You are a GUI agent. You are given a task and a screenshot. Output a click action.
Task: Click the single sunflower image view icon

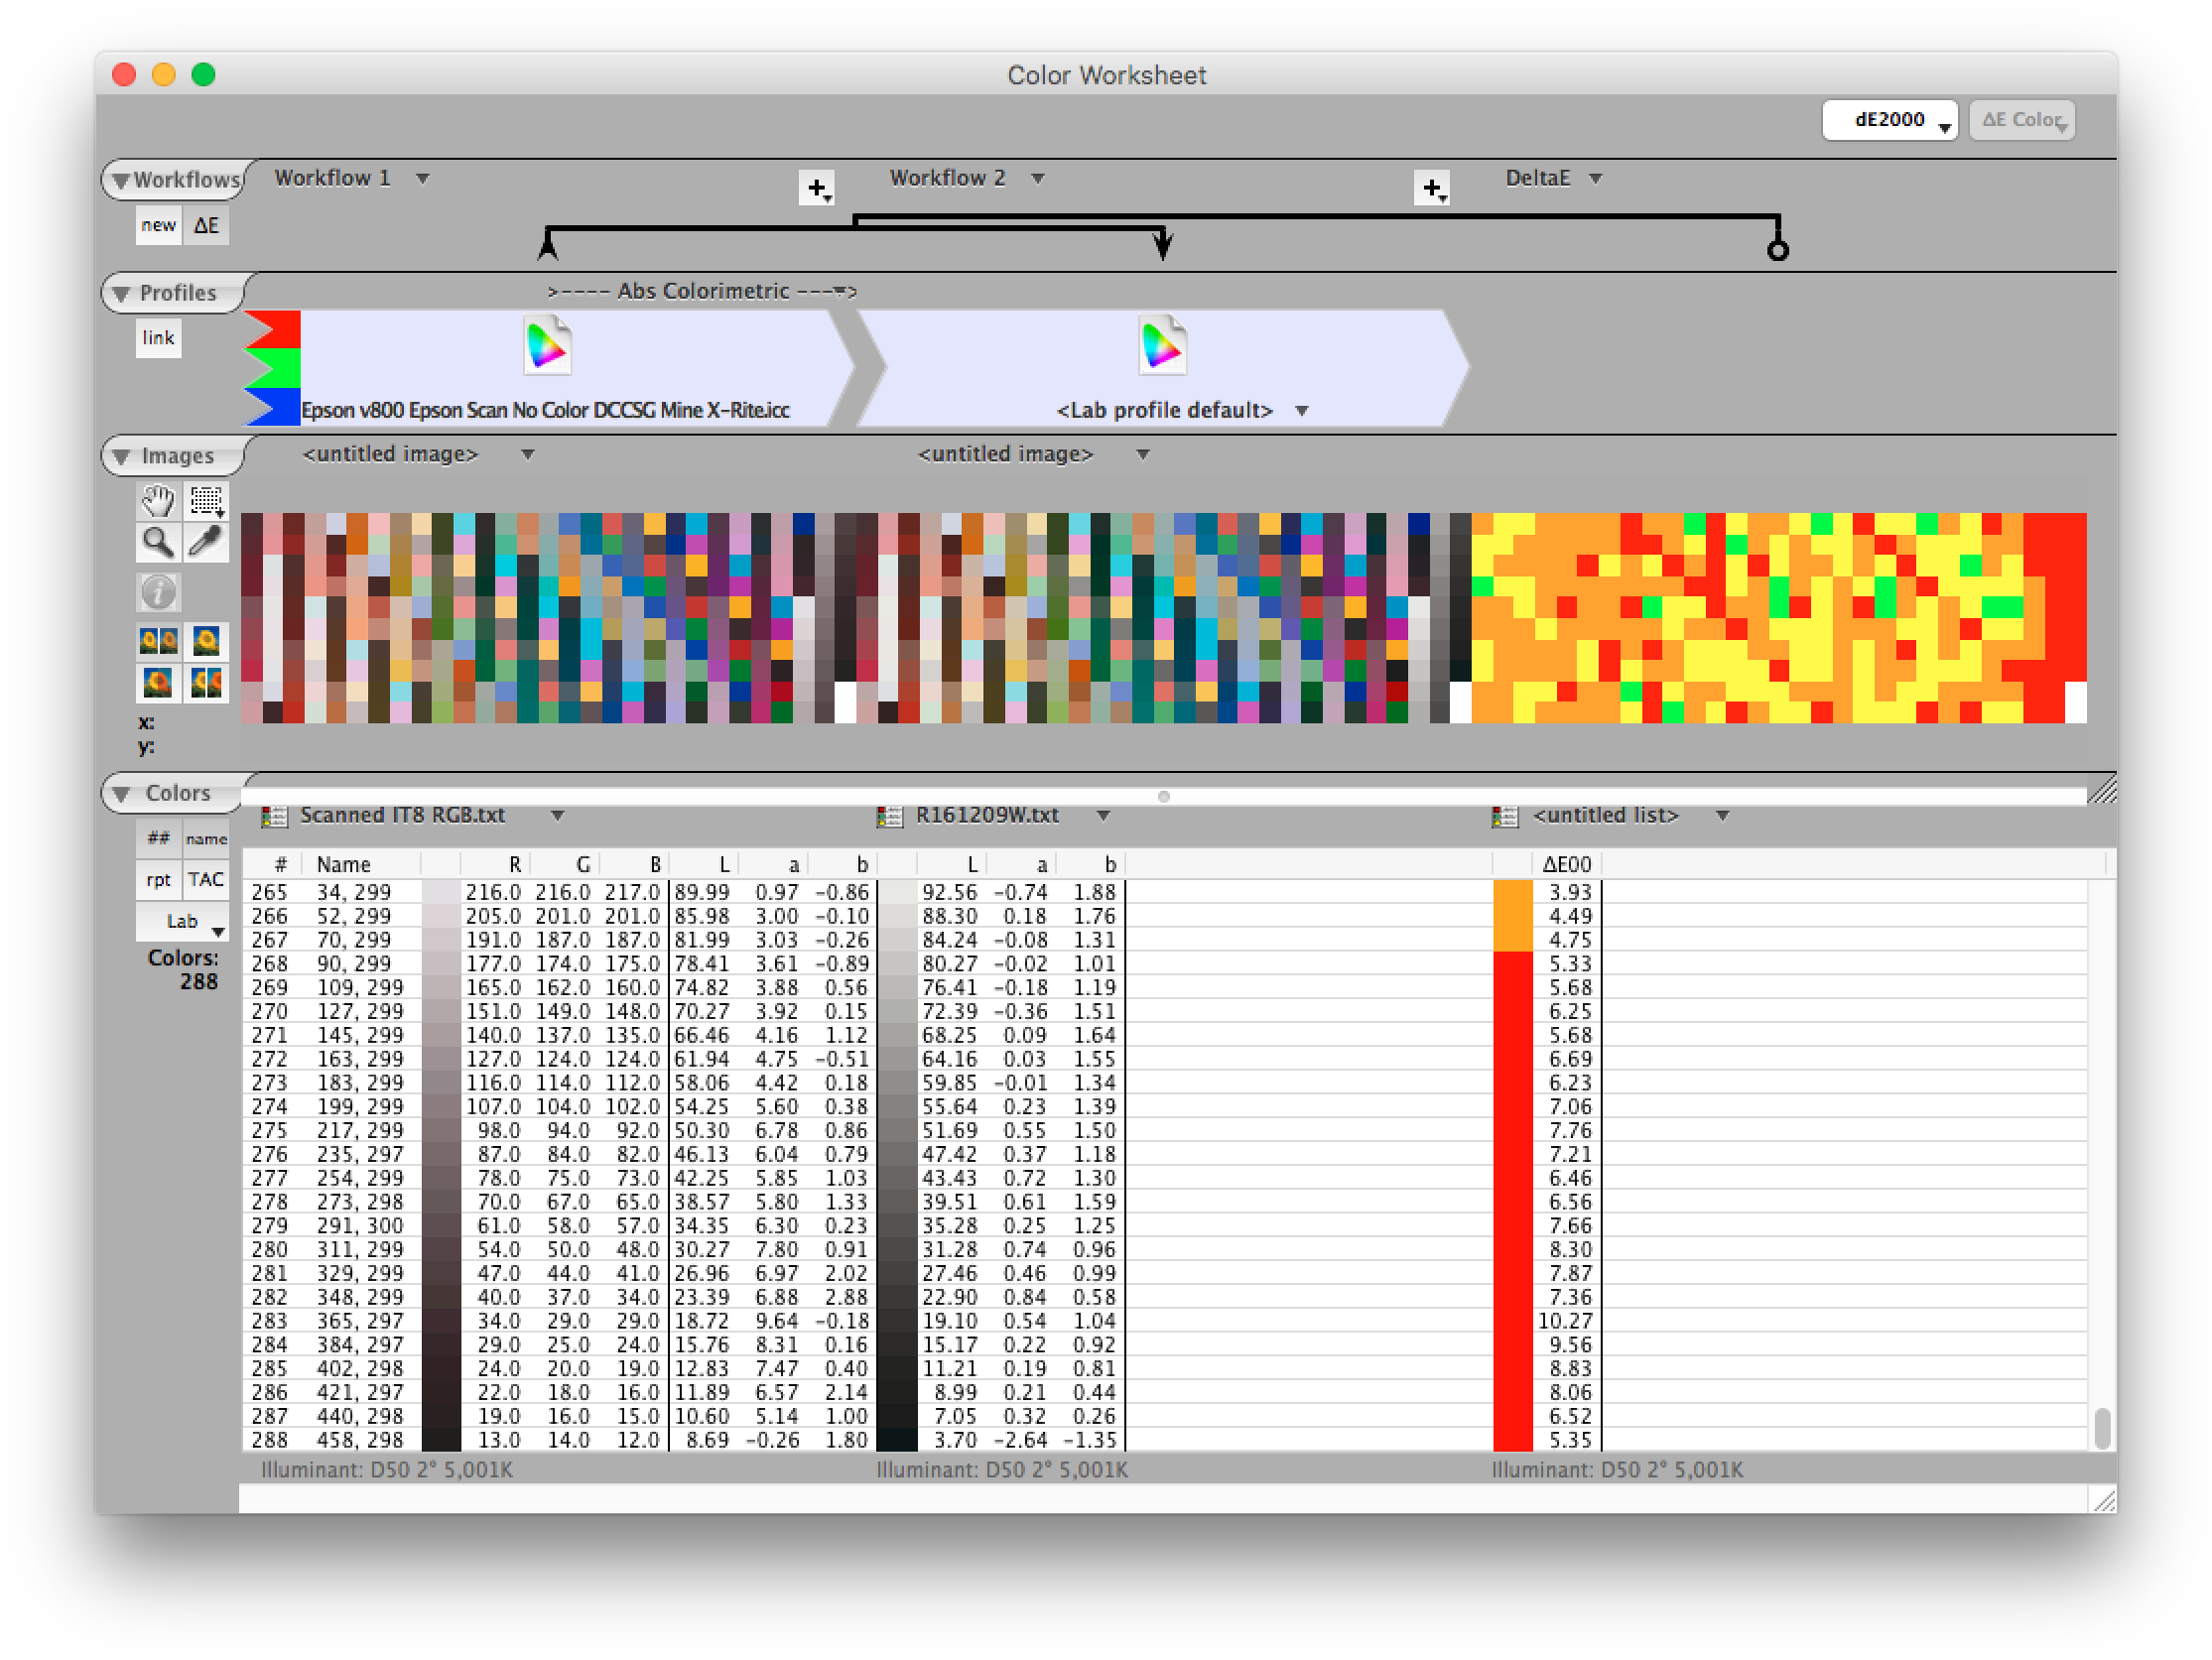pos(206,641)
